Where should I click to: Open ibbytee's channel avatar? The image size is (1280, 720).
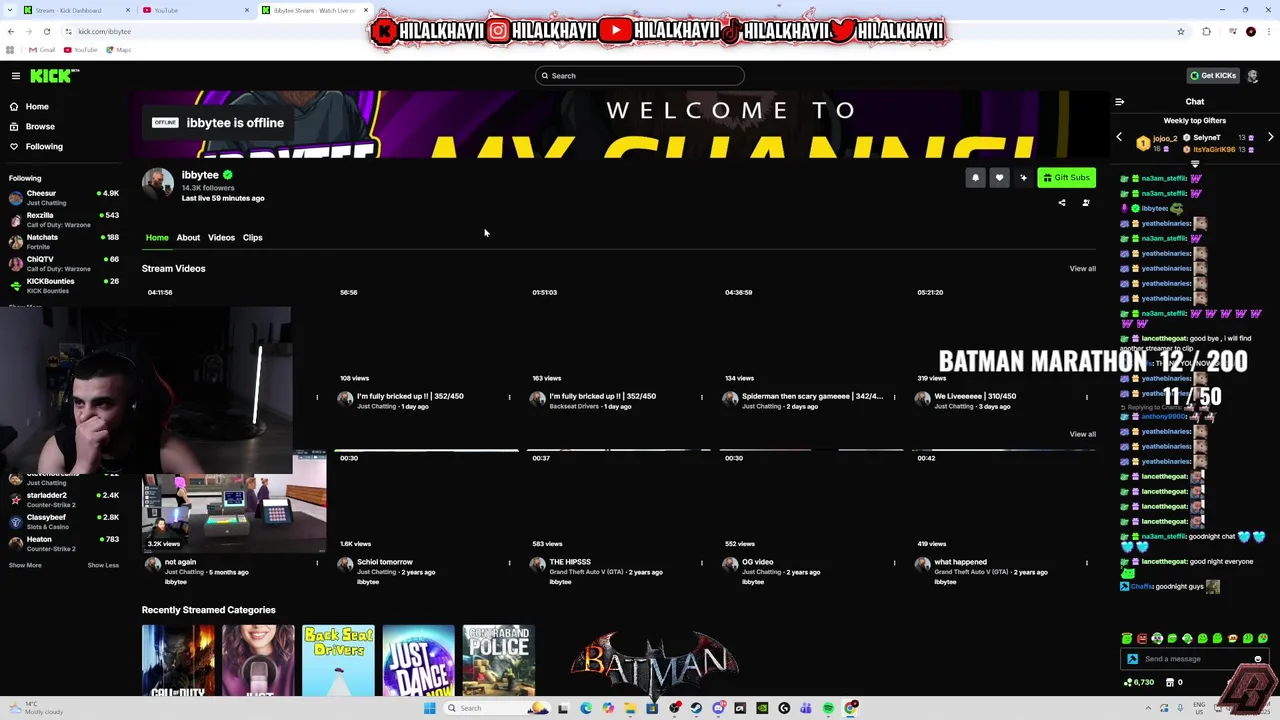(157, 185)
